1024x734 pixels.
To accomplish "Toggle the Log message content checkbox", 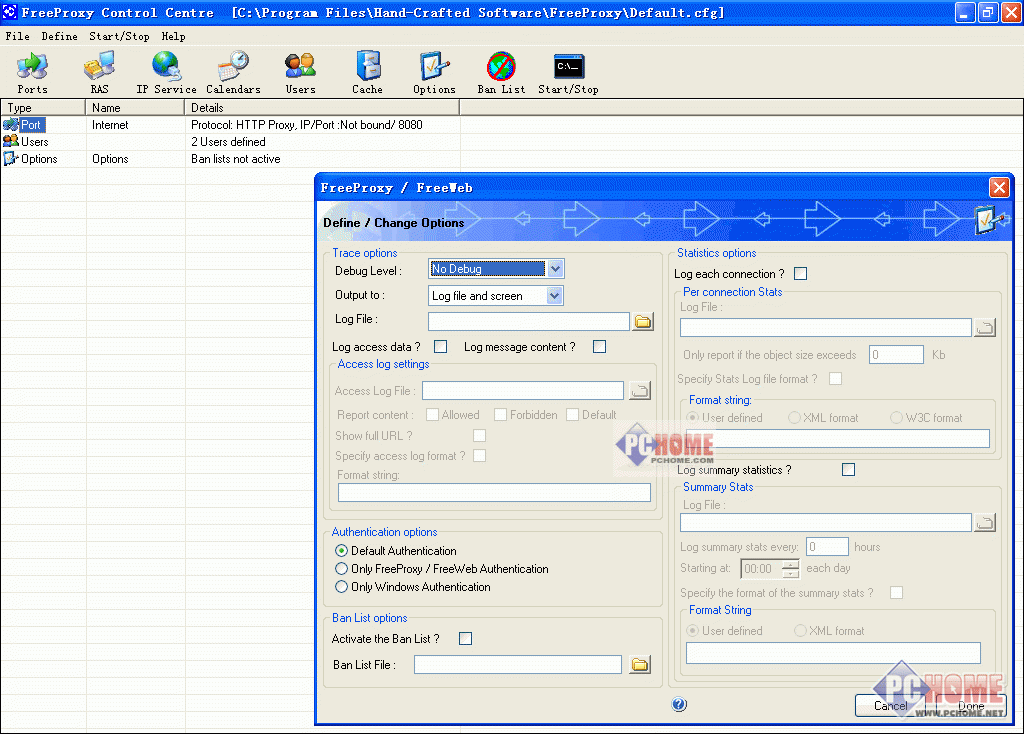I will [x=600, y=347].
